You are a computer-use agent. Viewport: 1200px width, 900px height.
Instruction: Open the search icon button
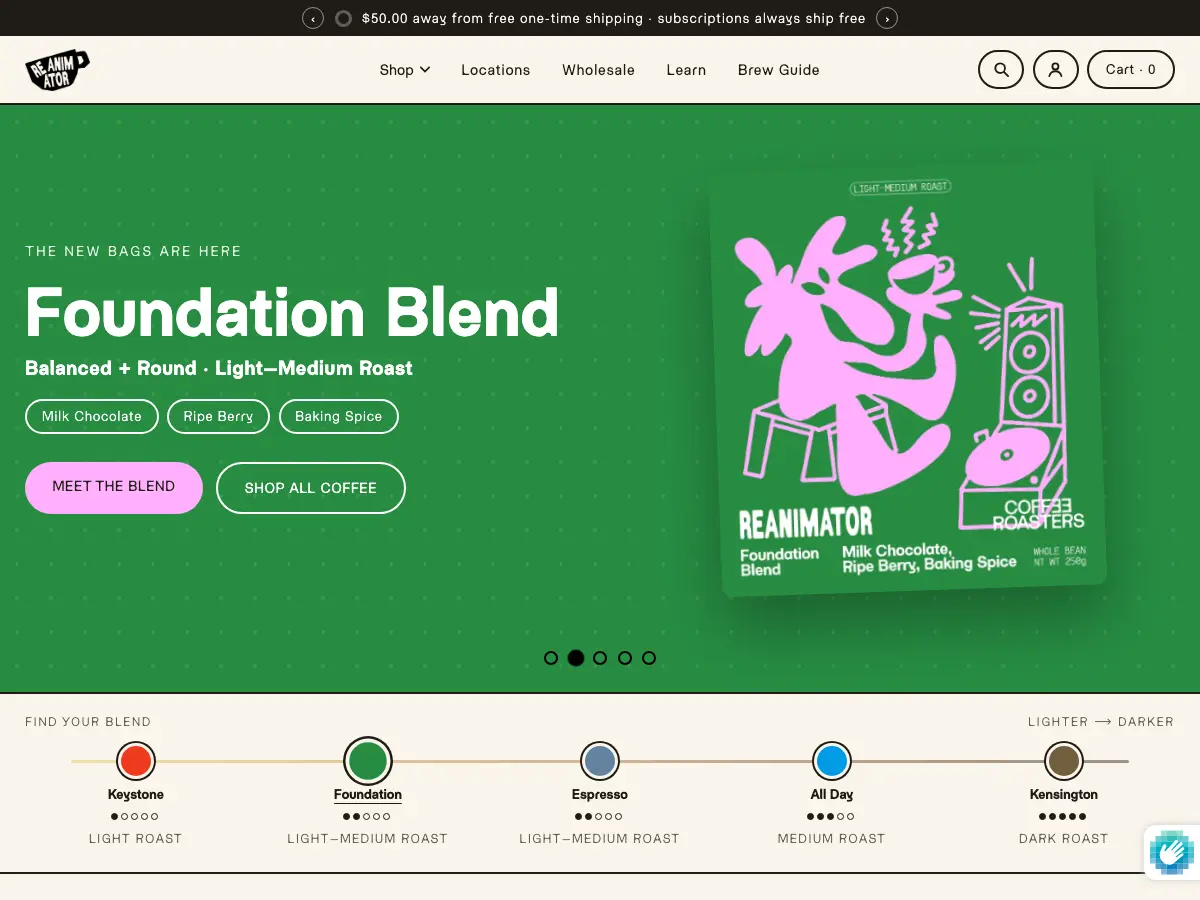[x=1000, y=70]
